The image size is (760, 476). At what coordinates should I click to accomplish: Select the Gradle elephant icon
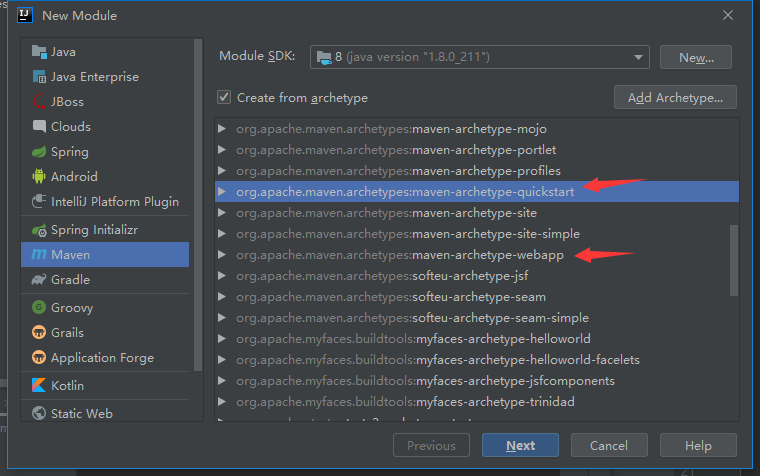39,280
